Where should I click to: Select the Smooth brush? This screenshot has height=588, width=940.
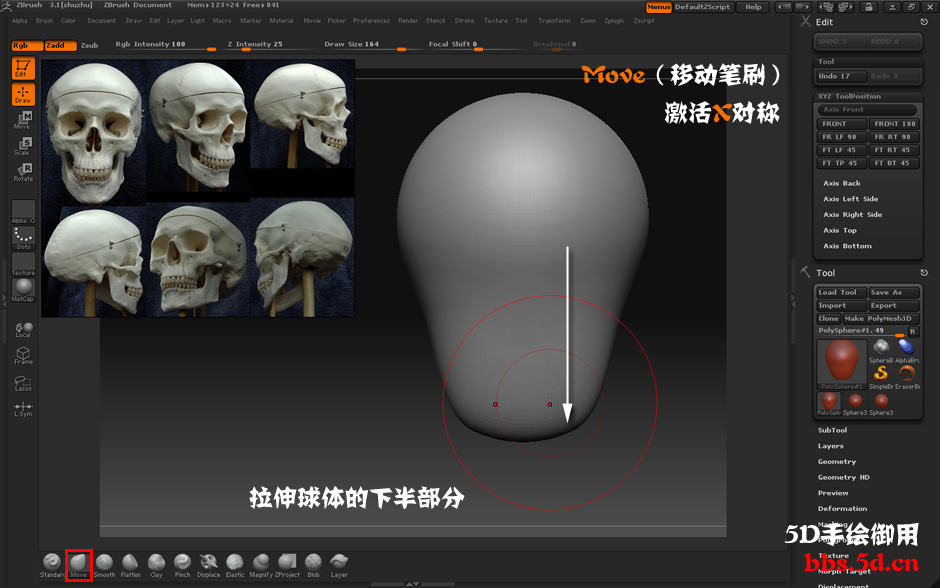pos(104,565)
